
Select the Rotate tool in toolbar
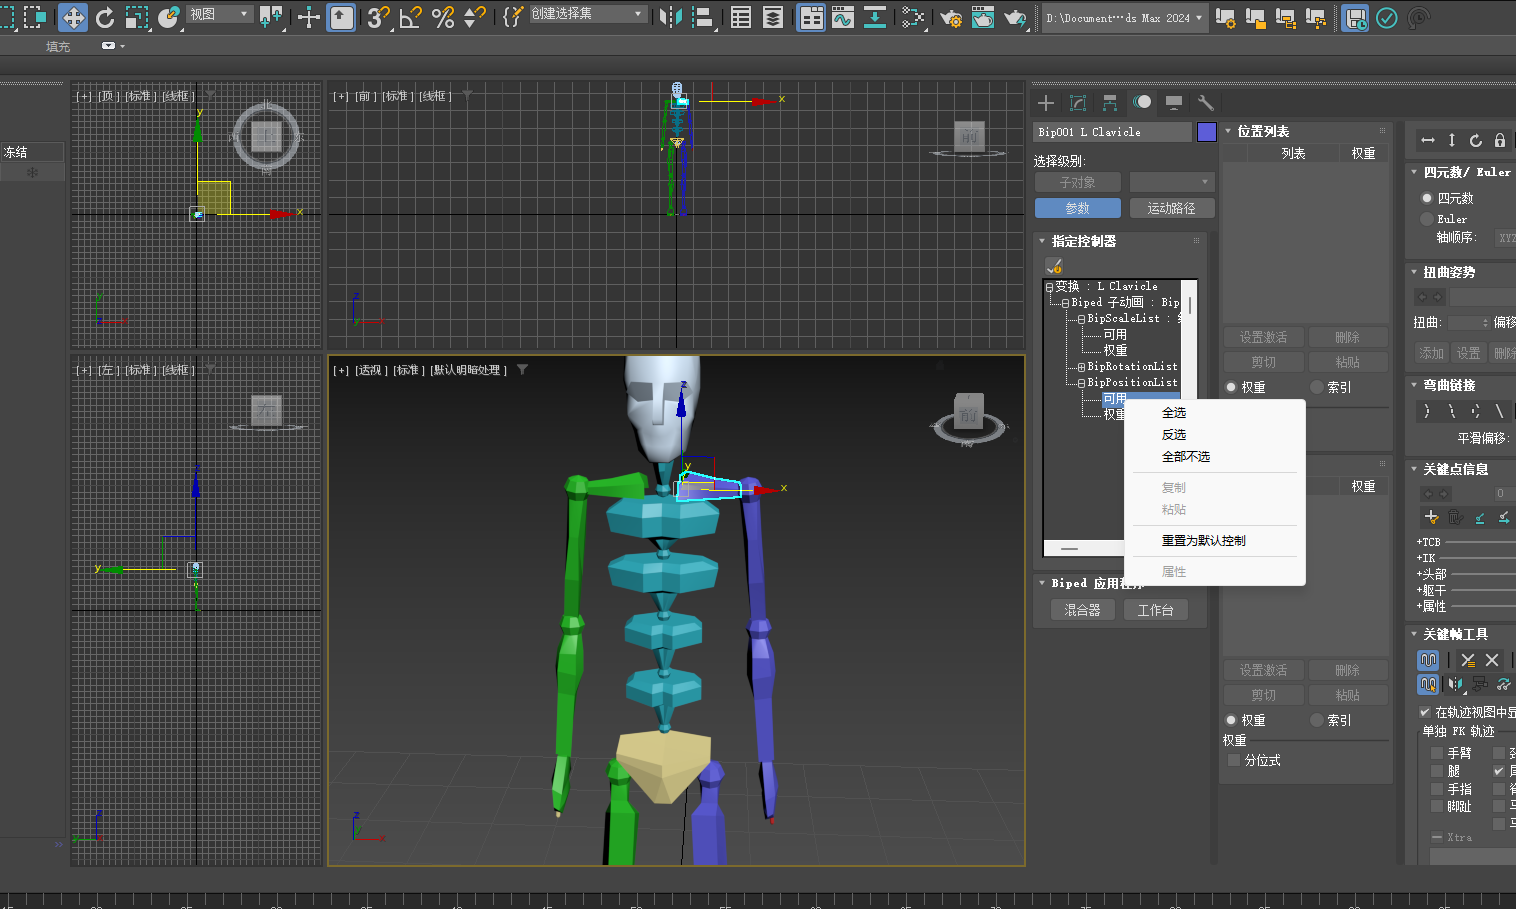(x=105, y=17)
